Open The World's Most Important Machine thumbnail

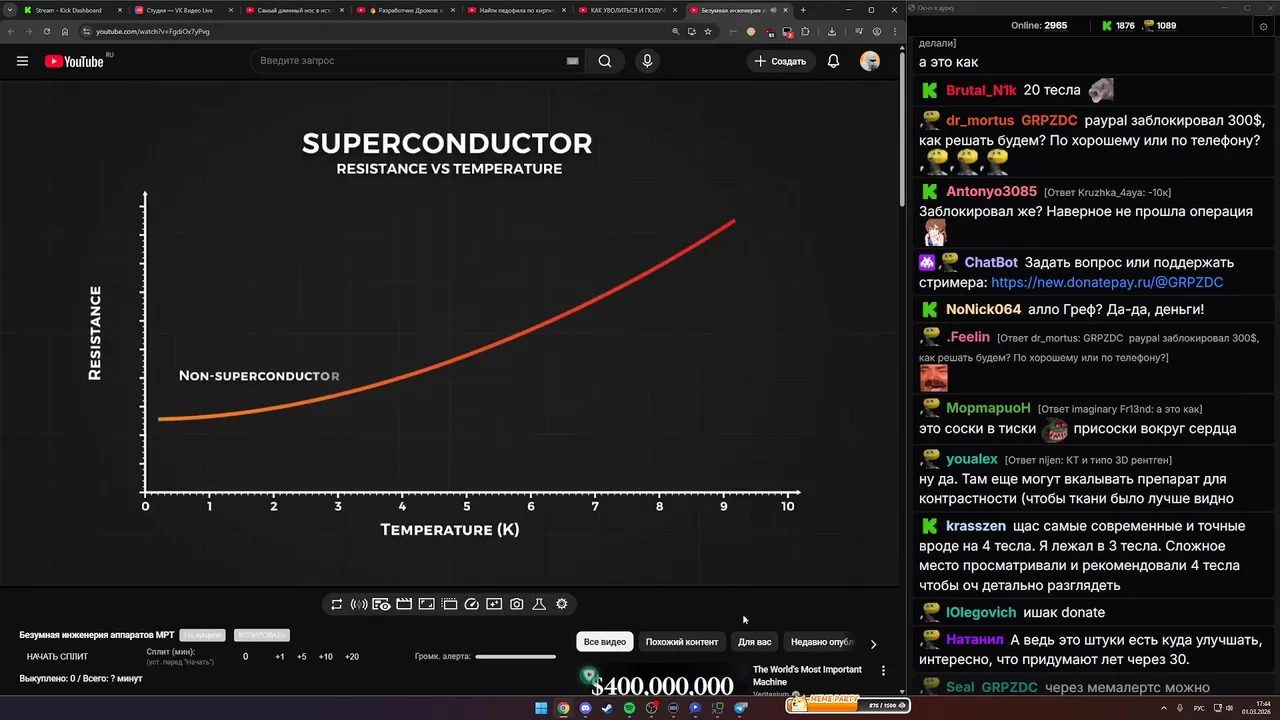click(662, 678)
